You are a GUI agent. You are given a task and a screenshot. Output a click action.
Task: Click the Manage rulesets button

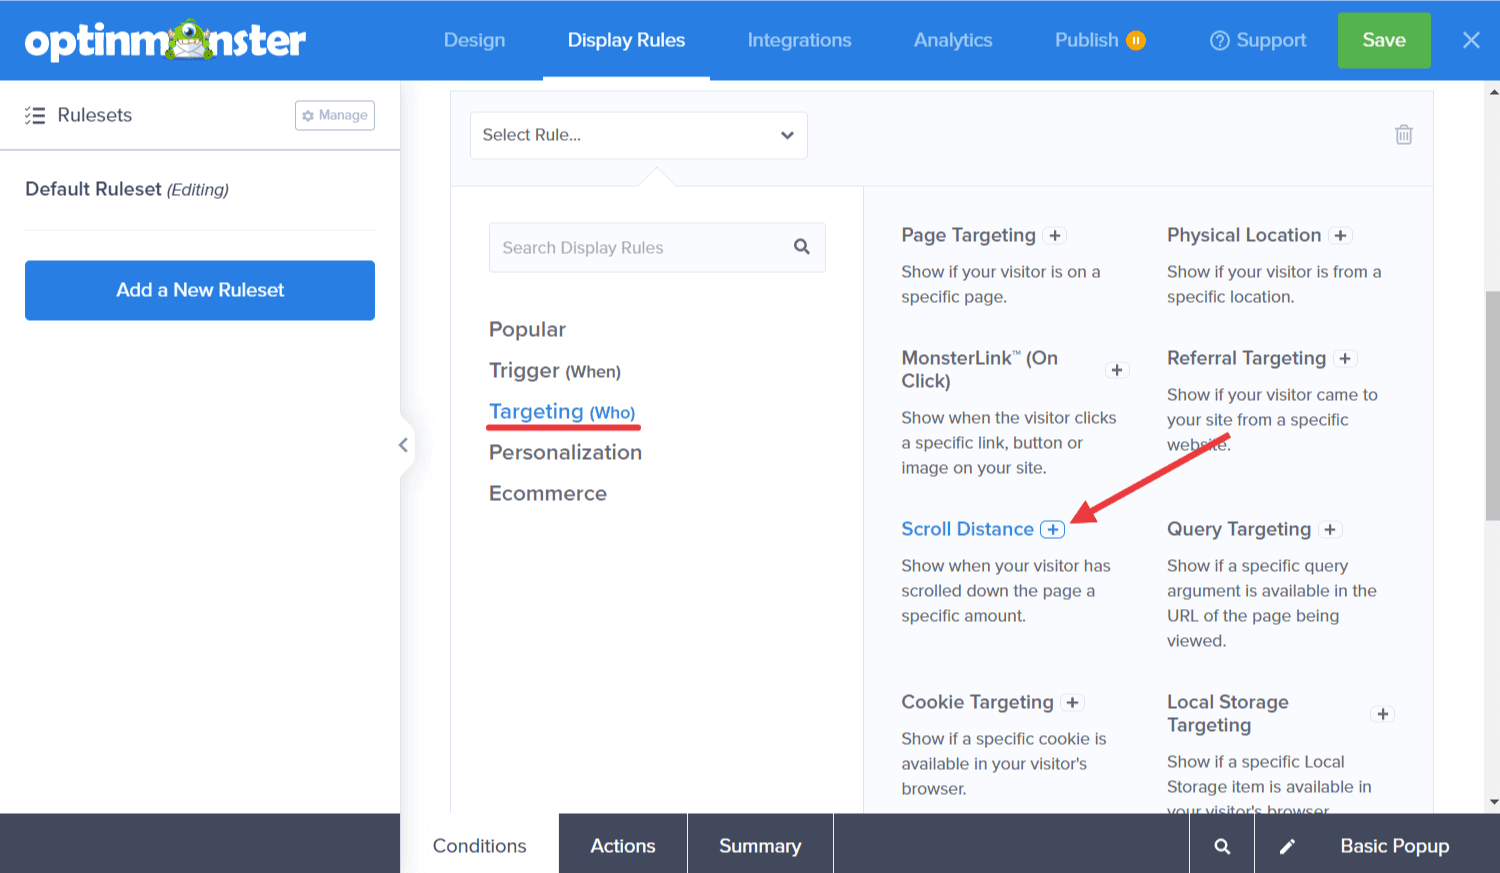point(335,115)
